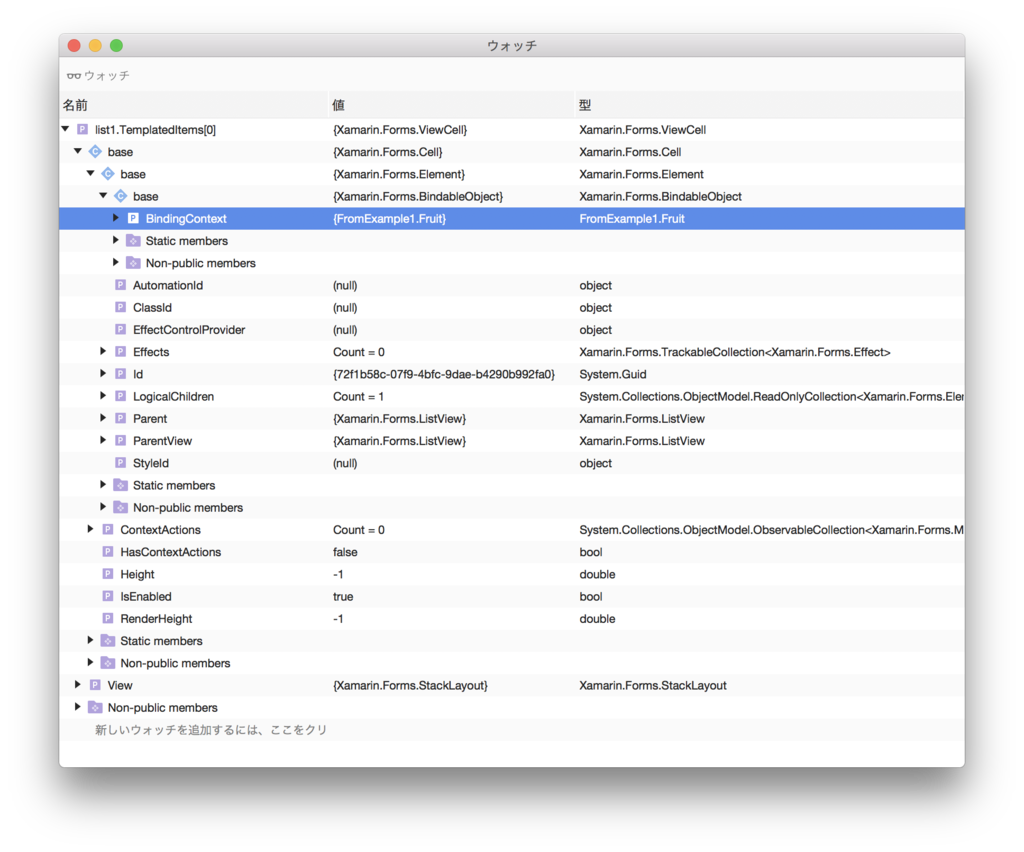The image size is (1024, 852).
Task: Sort by the 名前 column header
Action: coord(193,104)
